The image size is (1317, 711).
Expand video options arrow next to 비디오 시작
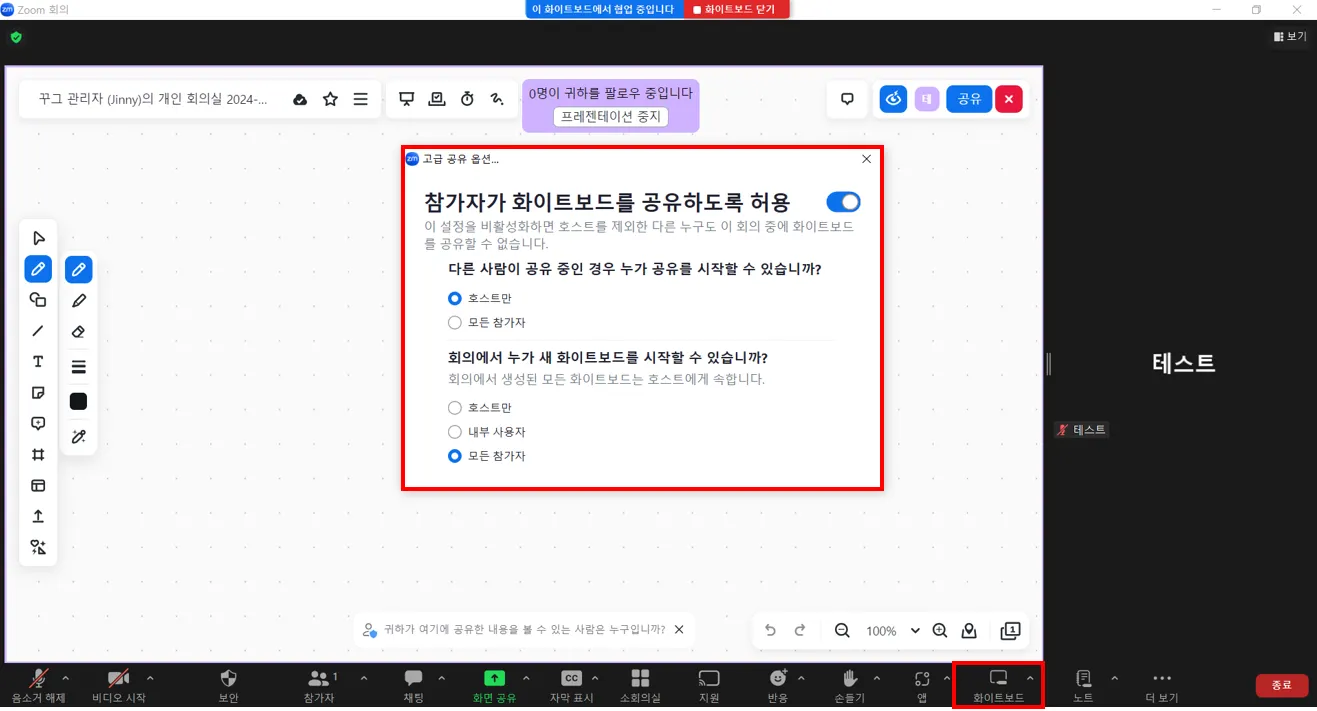click(x=150, y=678)
